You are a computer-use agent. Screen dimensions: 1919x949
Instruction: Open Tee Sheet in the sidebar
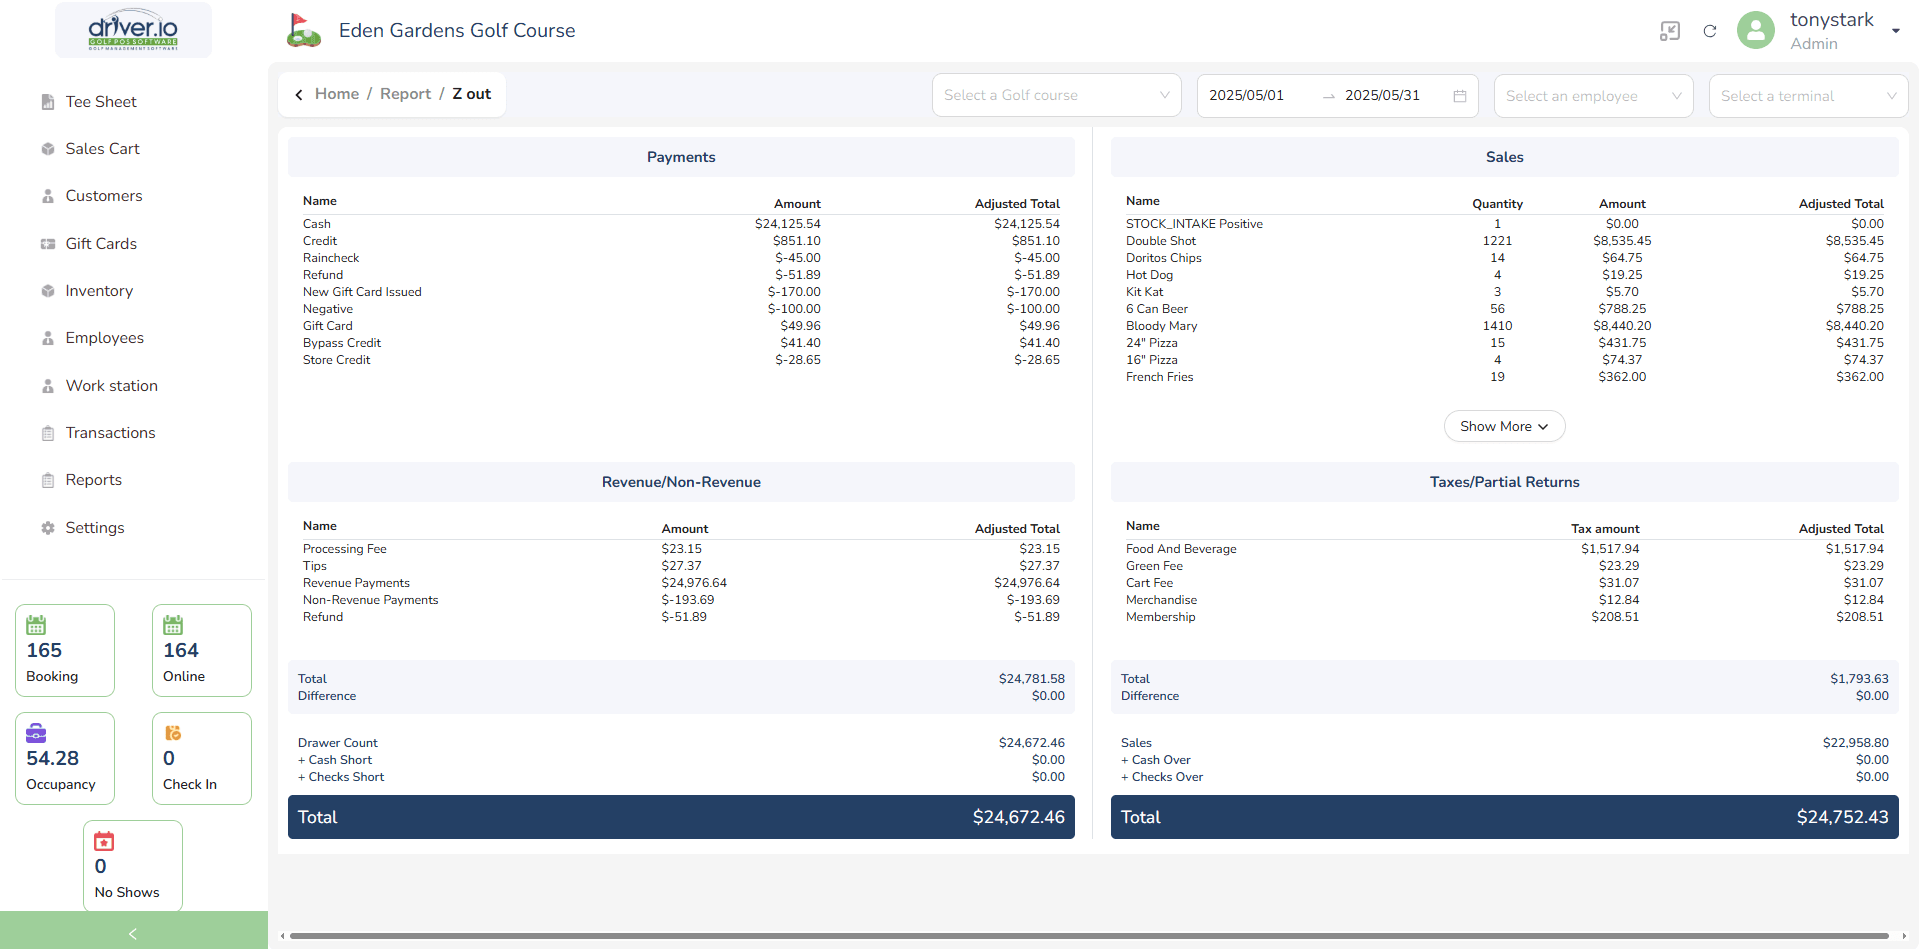[101, 102]
